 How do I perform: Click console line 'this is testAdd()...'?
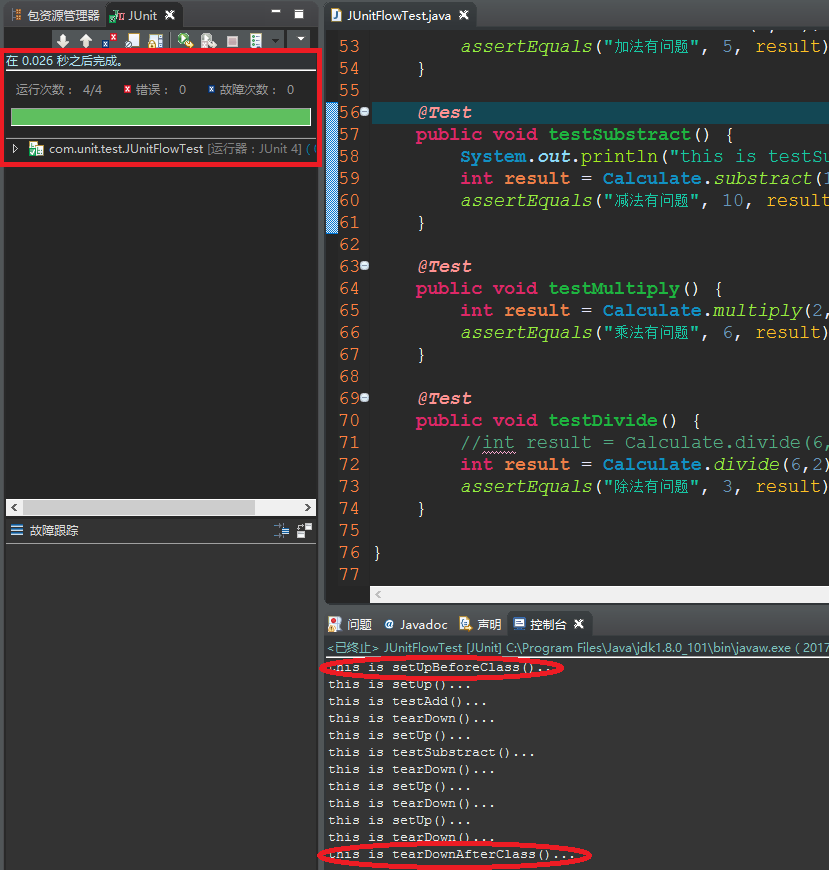[407, 701]
